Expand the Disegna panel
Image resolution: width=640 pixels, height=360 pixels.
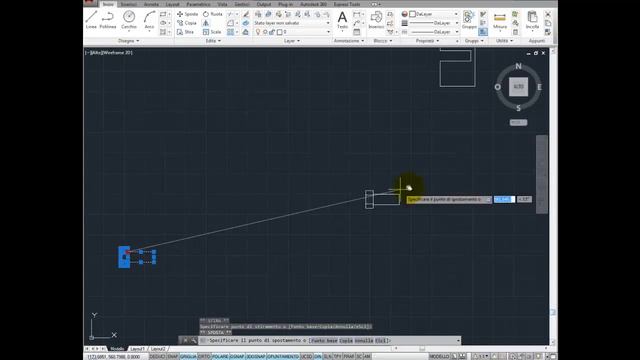[x=129, y=41]
